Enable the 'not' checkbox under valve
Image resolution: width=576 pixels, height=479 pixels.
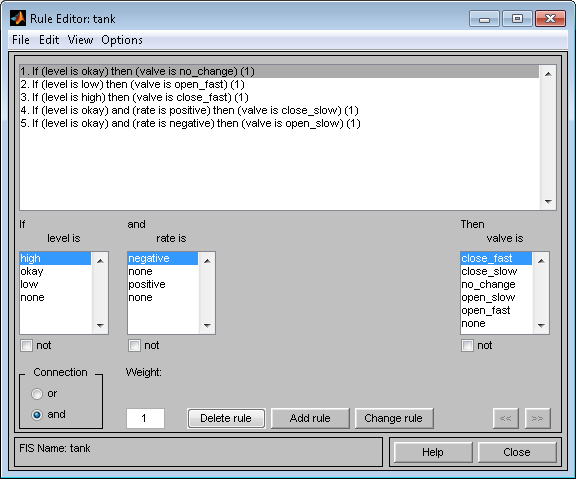[x=467, y=345]
